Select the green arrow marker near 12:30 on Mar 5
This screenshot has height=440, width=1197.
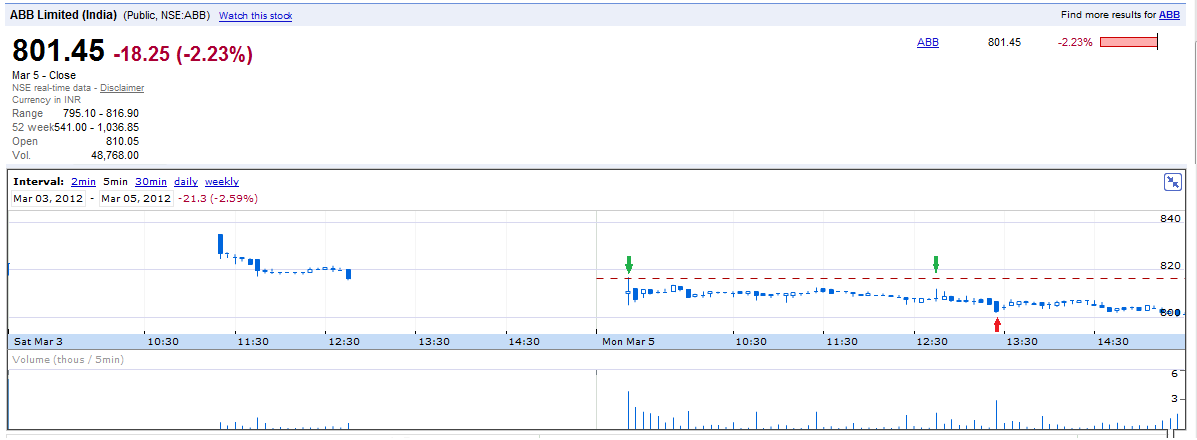click(936, 264)
